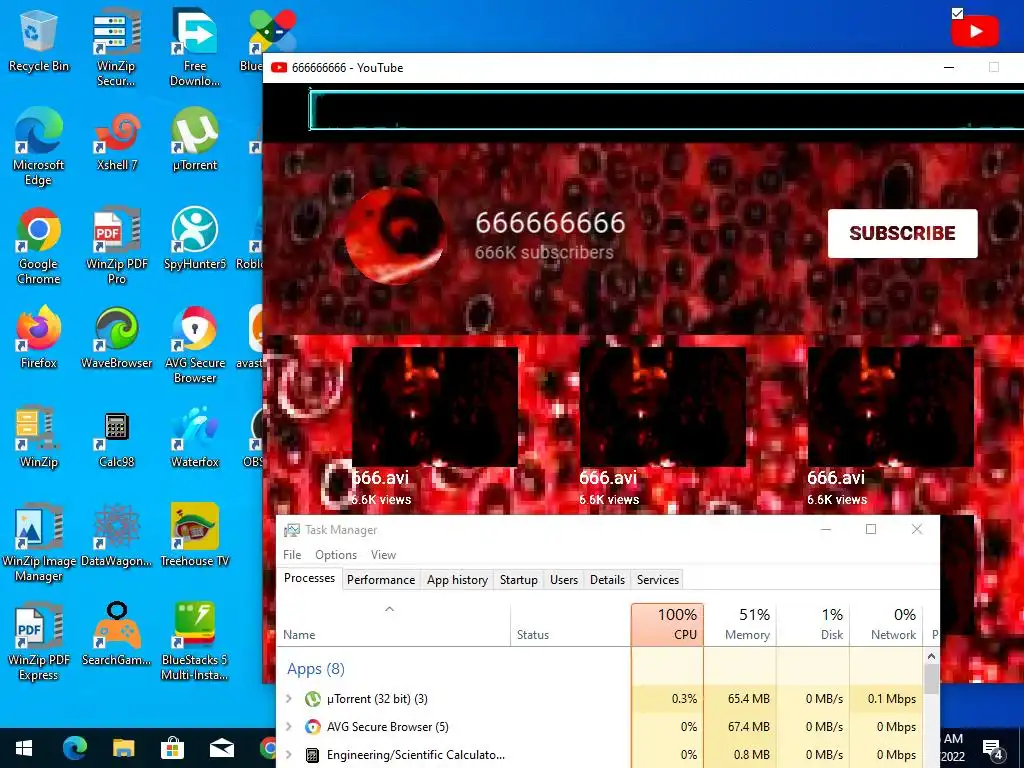Open Treehouse TV desktop shortcut
The image size is (1024, 768).
coord(195,536)
